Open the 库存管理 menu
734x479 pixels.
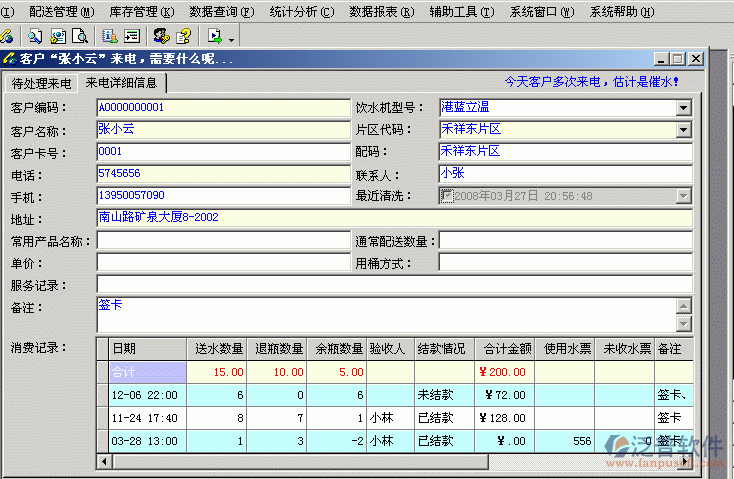tap(141, 12)
